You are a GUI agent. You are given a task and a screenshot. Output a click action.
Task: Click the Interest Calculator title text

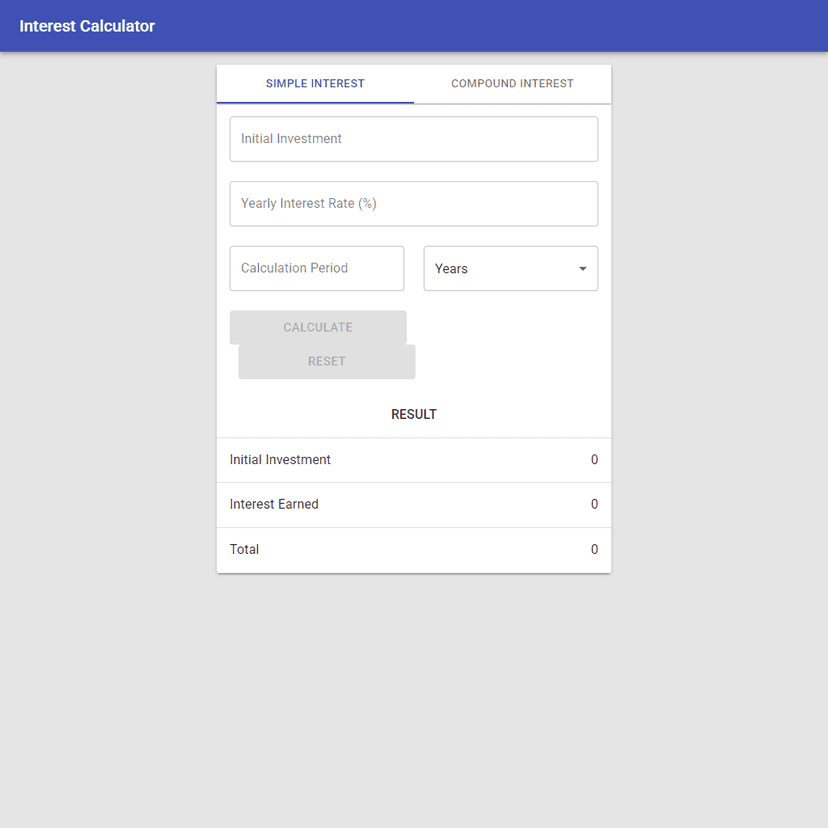(x=89, y=26)
